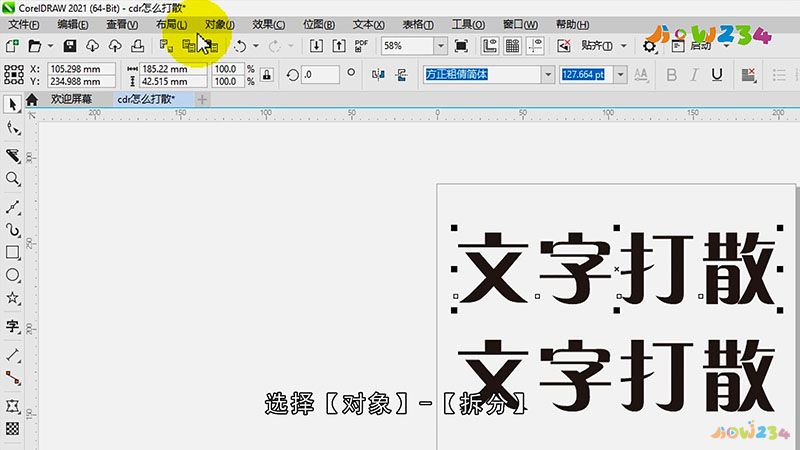Select the Transparency checkerboard tool
Viewport: 800px width, 450px height.
coord(13,429)
